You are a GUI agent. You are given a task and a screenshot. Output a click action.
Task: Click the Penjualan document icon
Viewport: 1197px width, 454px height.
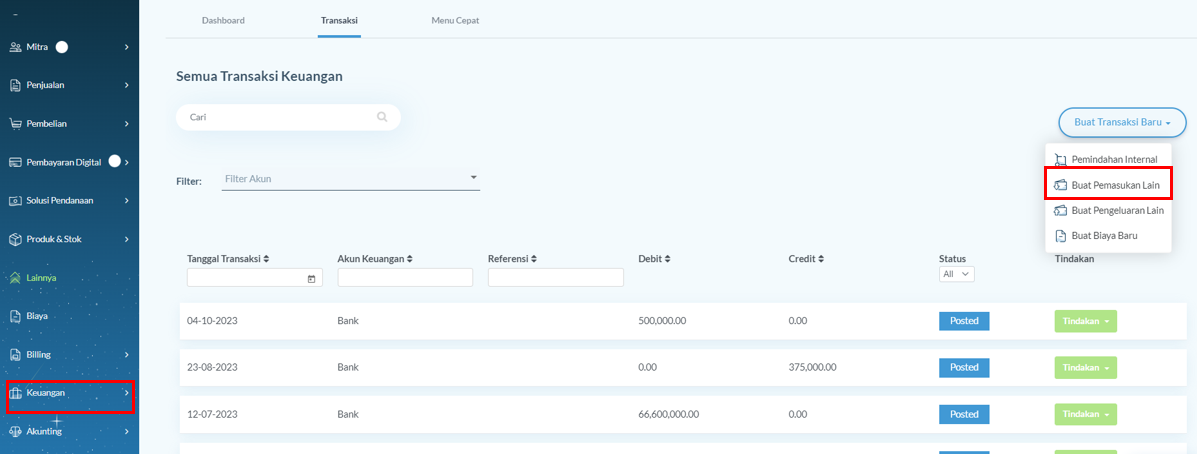point(15,85)
